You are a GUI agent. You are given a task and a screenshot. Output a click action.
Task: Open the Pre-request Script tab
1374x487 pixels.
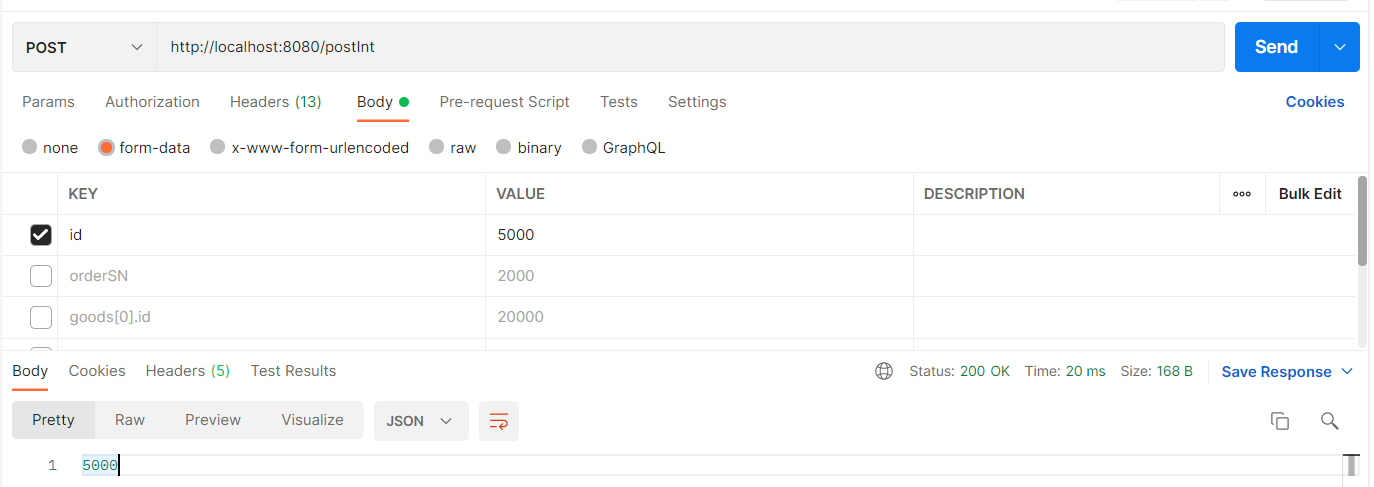504,102
